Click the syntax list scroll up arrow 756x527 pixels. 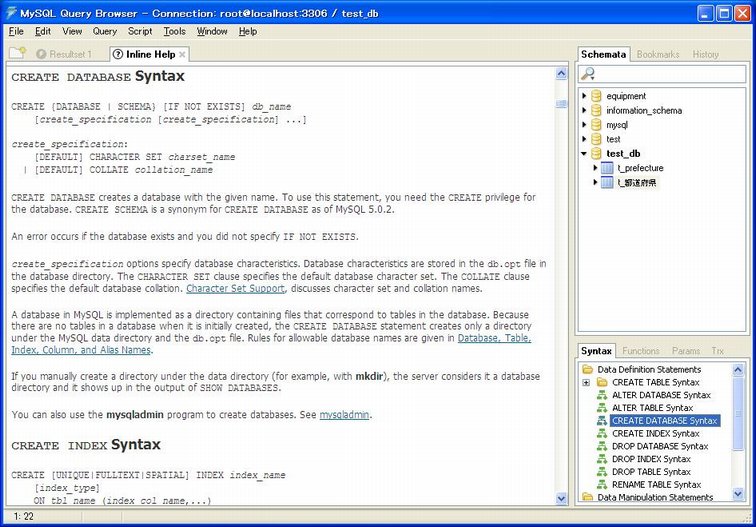(738, 370)
